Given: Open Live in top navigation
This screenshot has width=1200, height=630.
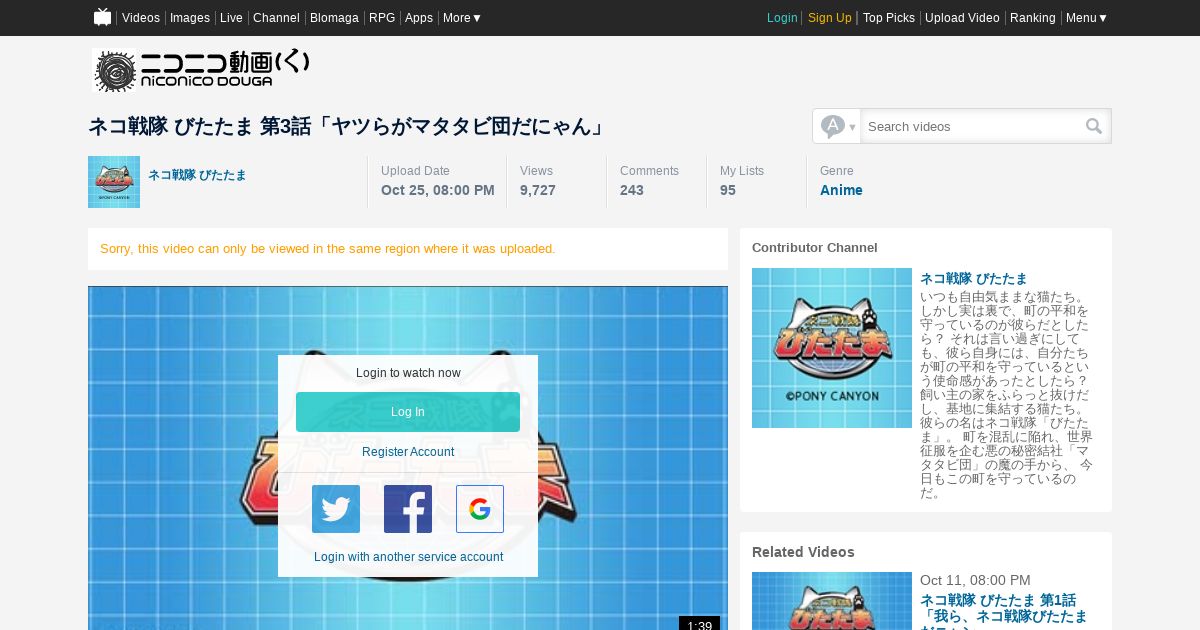Looking at the screenshot, I should [x=231, y=17].
